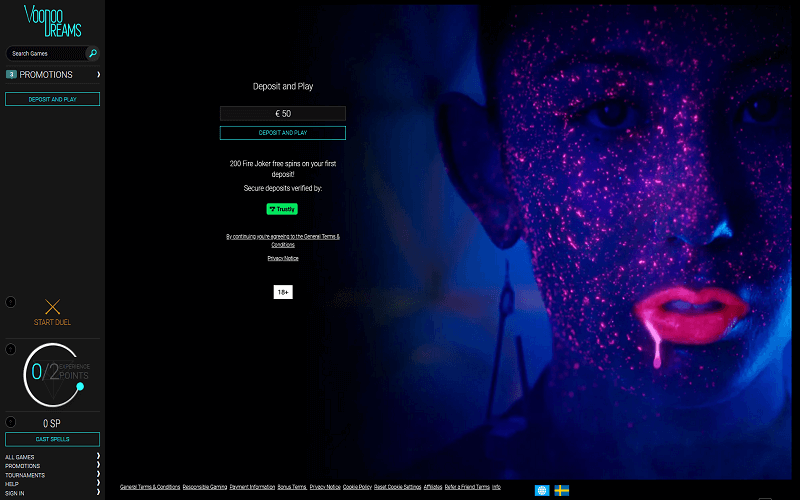
Task: Open the Privacy Notice link under Trustly
Action: pyautogui.click(x=283, y=258)
